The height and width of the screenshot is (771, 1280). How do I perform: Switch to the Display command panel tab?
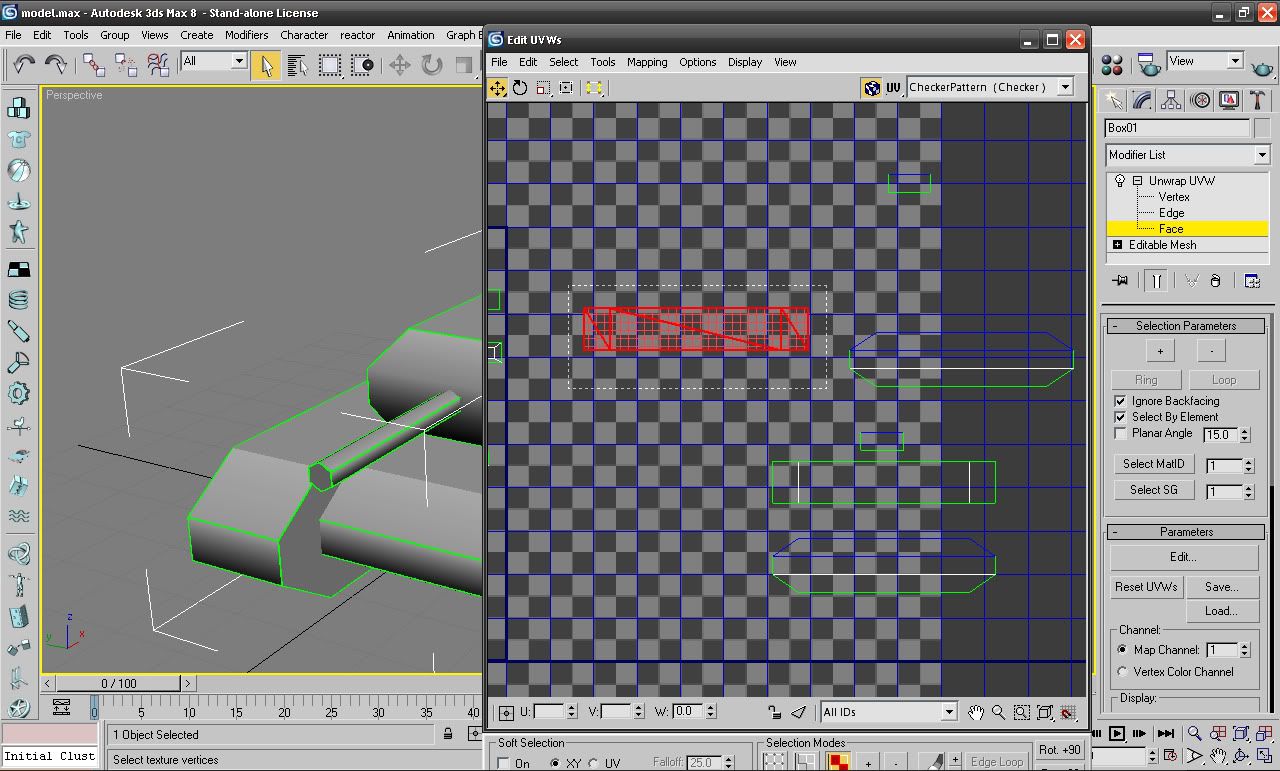pos(1229,101)
